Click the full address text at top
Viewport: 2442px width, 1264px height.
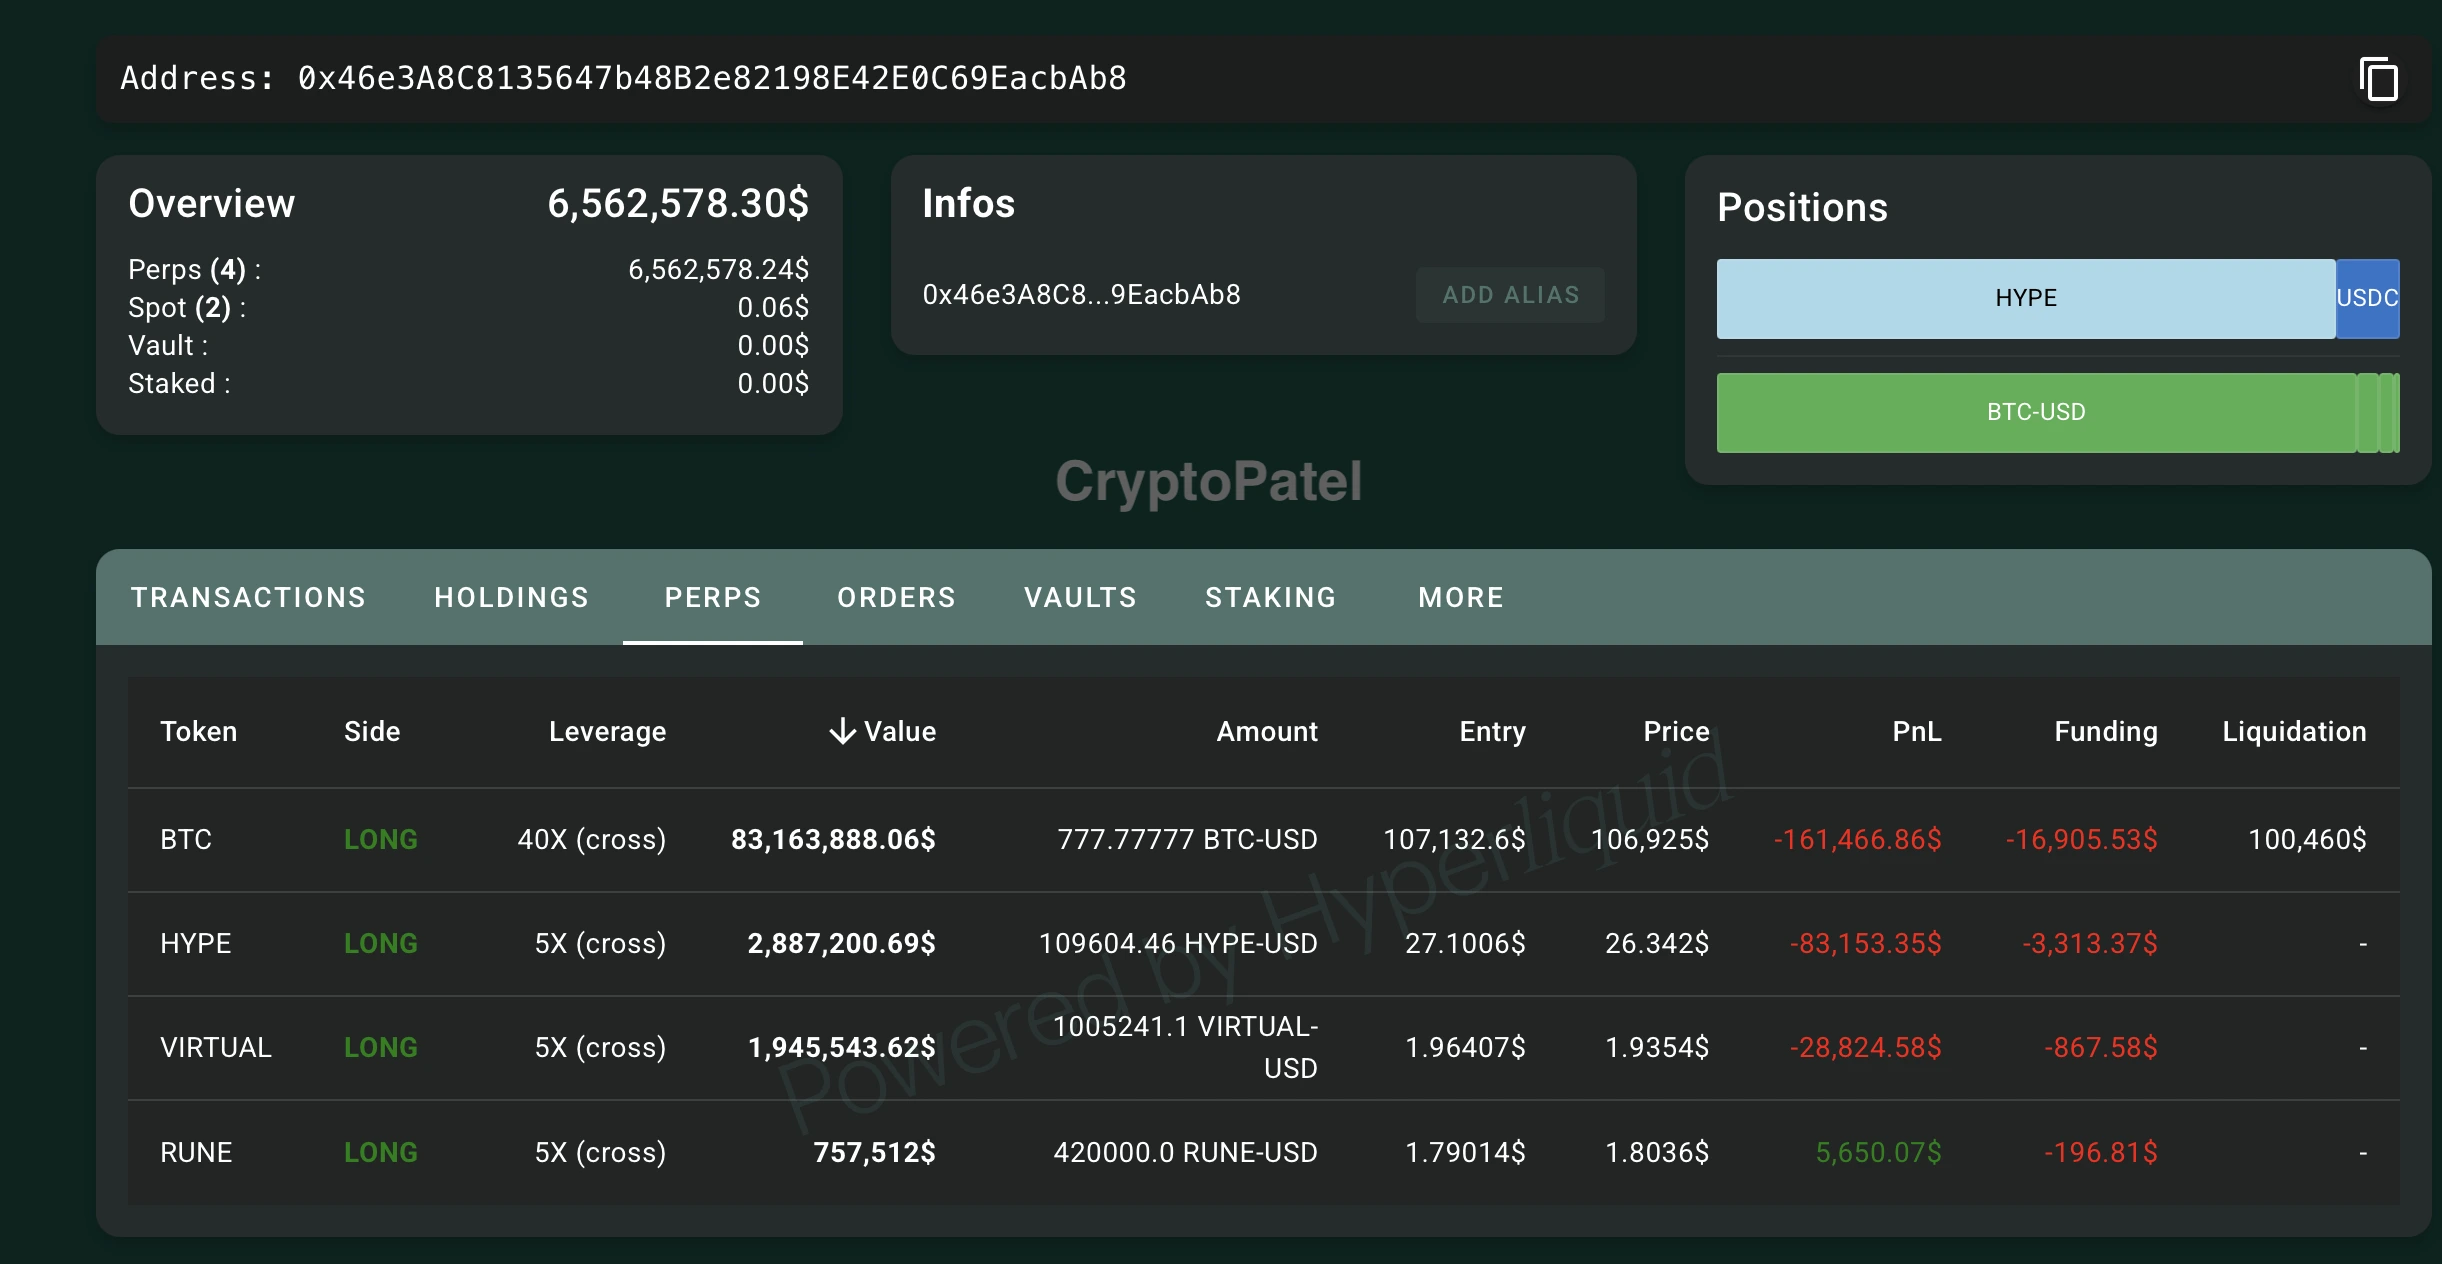(x=712, y=78)
